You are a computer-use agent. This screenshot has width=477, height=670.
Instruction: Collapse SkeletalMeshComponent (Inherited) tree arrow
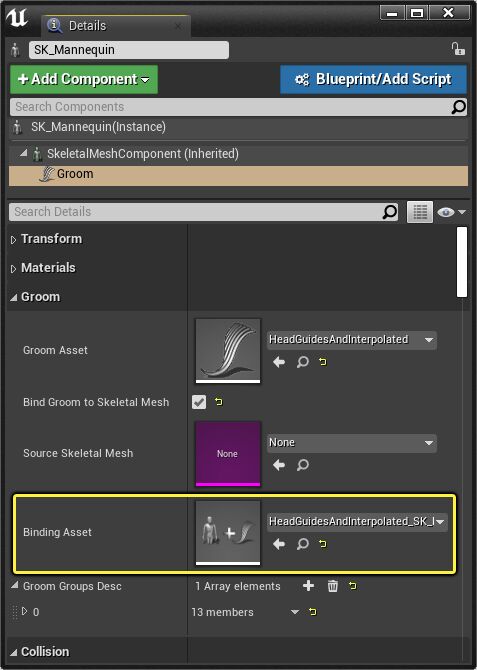[x=24, y=153]
